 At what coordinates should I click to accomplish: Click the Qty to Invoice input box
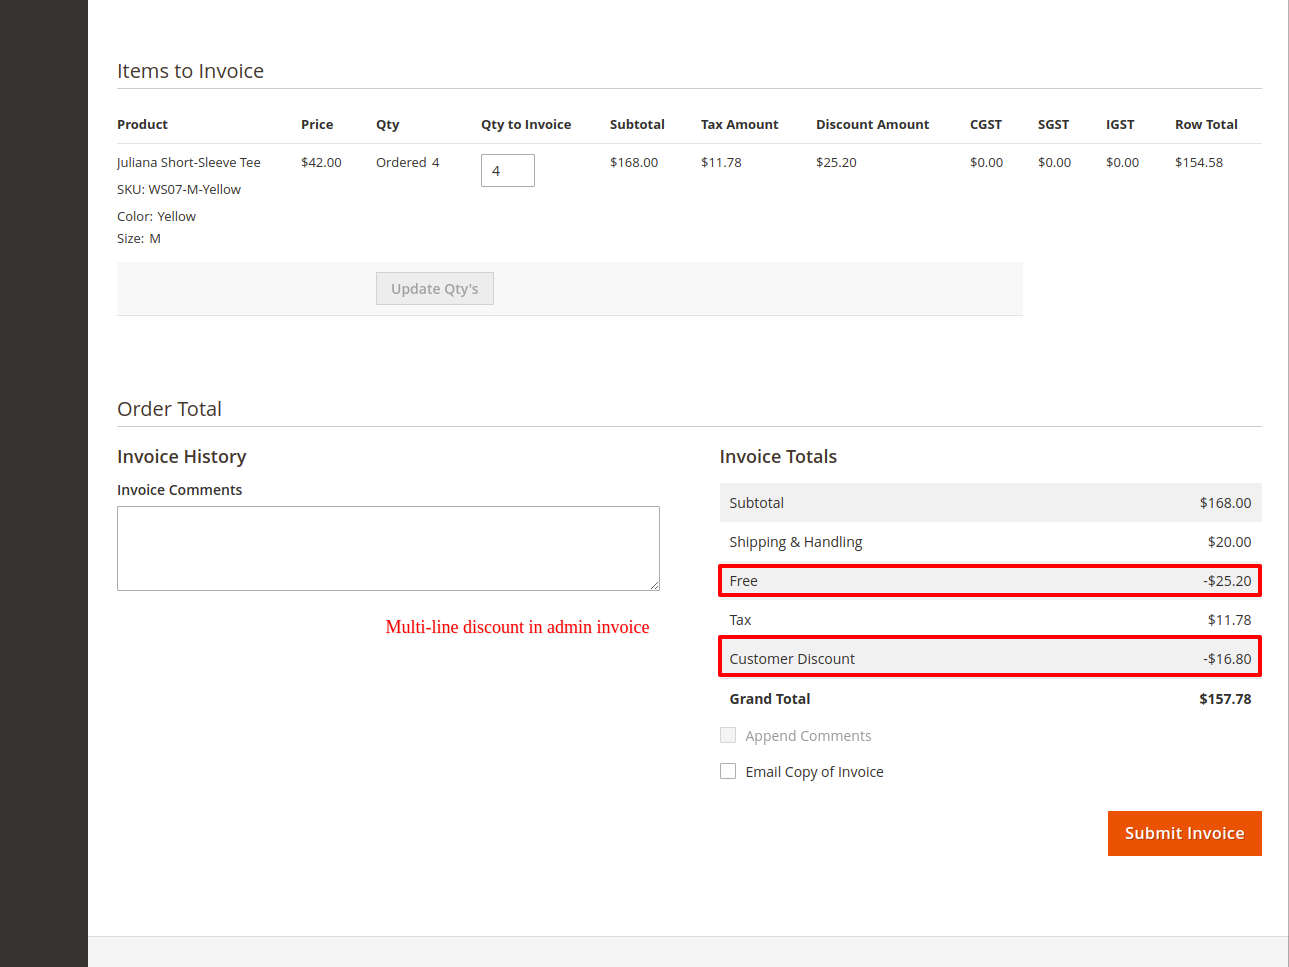[507, 170]
